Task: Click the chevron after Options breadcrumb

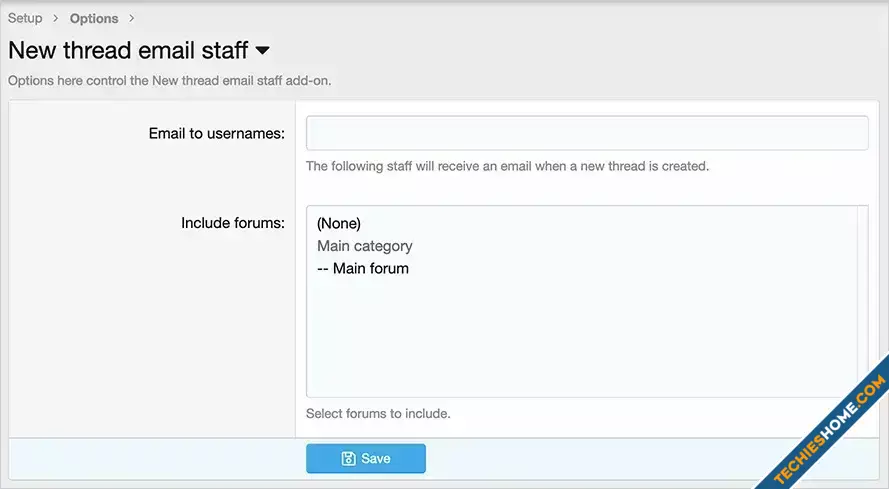Action: tap(132, 19)
